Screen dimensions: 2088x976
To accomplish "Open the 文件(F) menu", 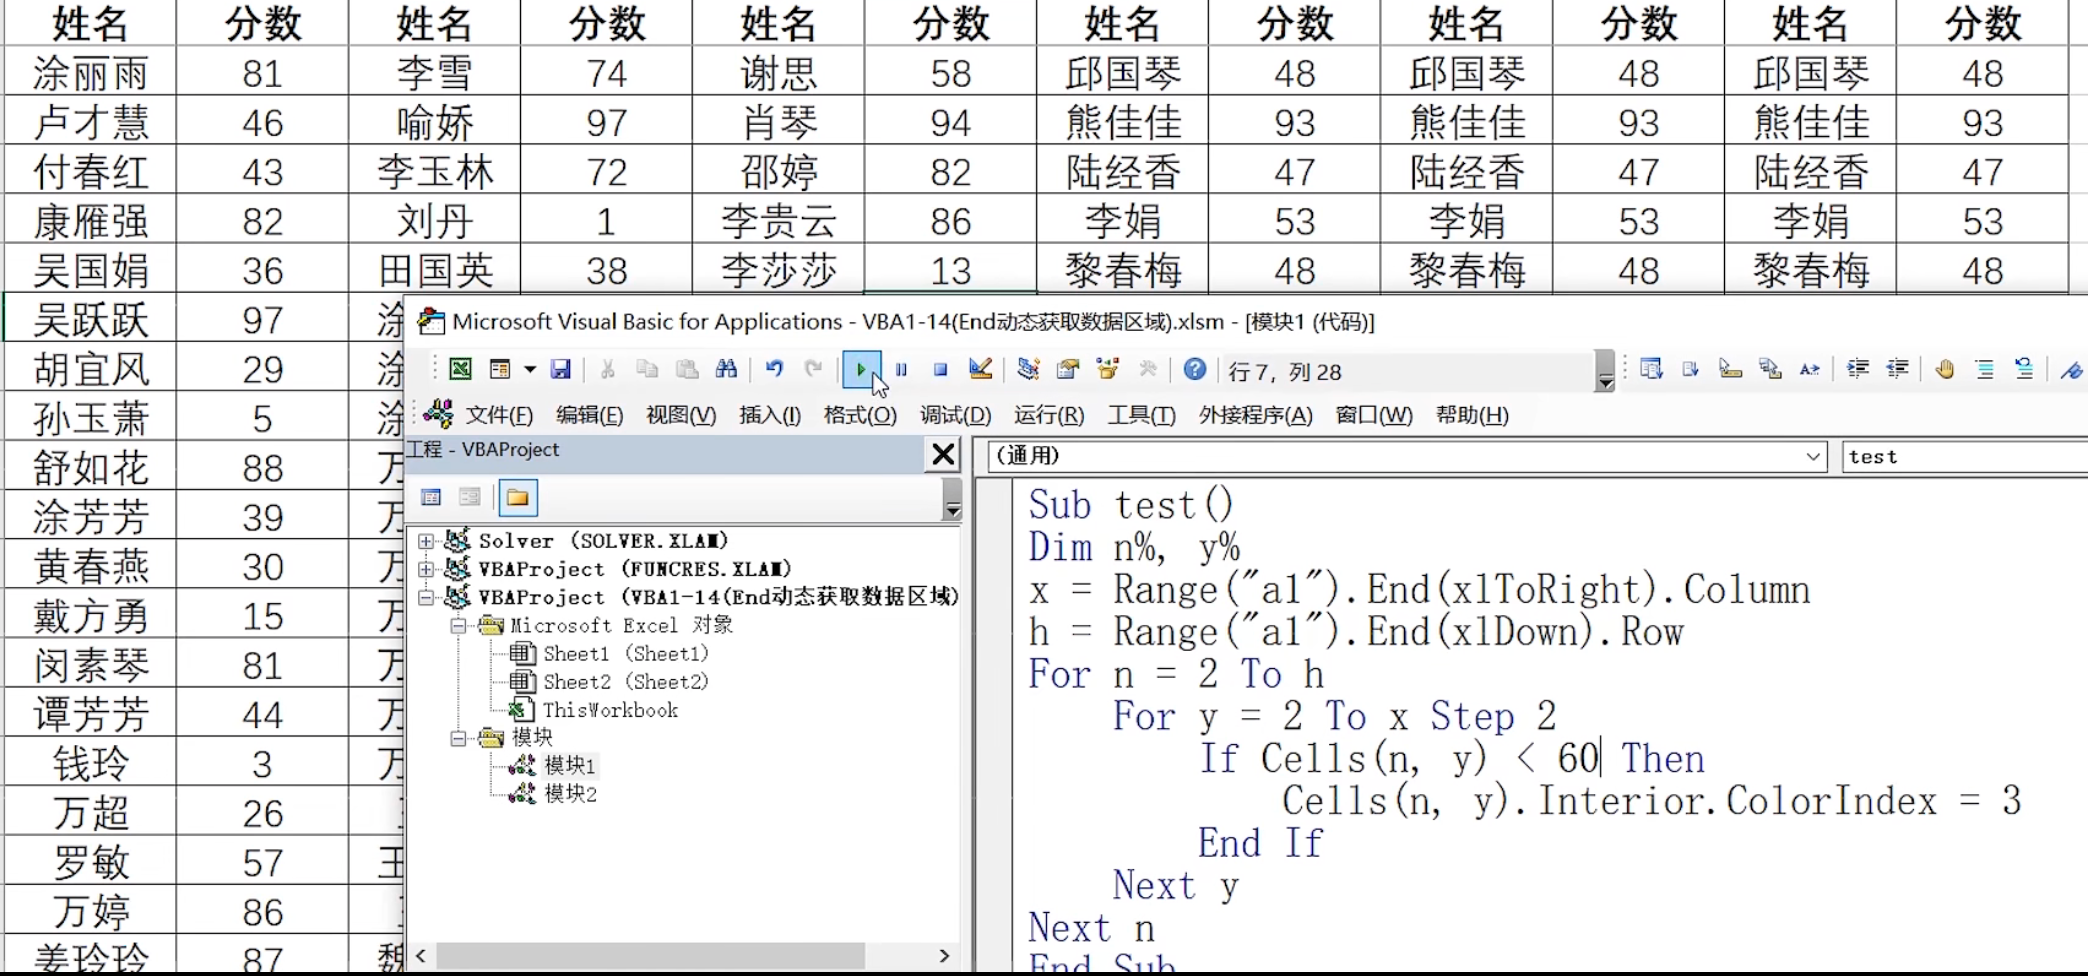I will click(499, 415).
